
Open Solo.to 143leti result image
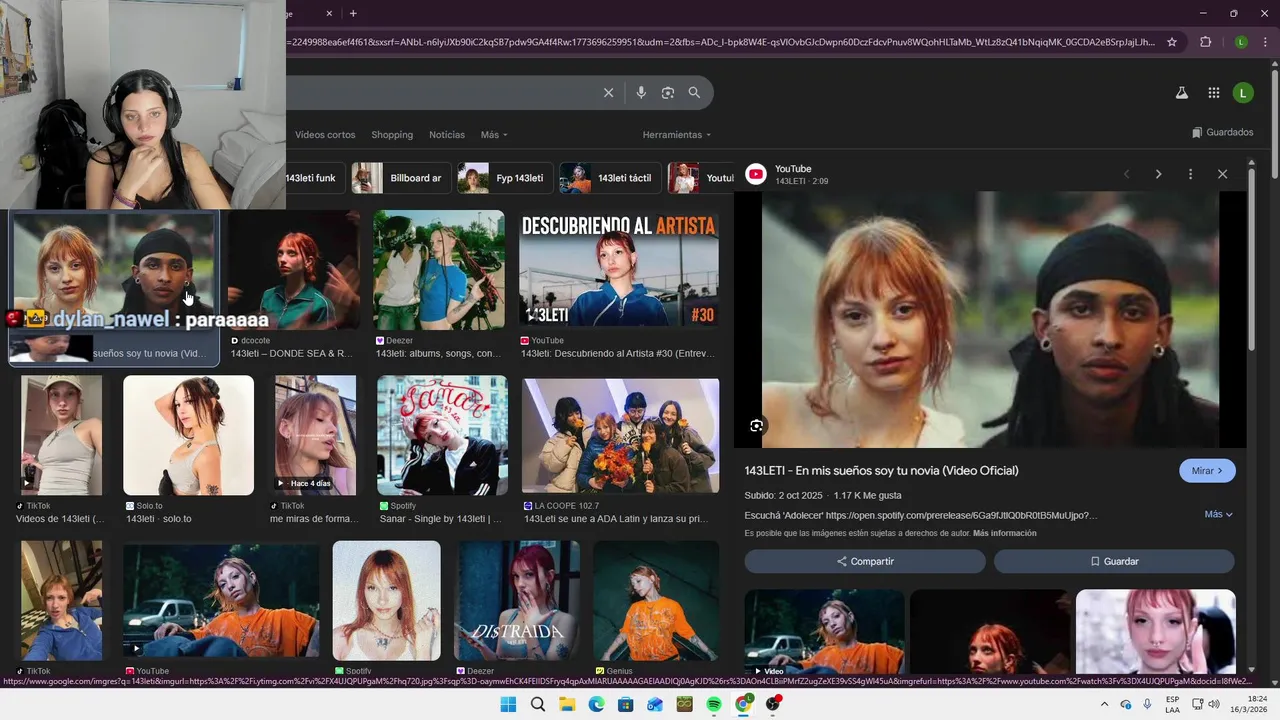point(188,436)
